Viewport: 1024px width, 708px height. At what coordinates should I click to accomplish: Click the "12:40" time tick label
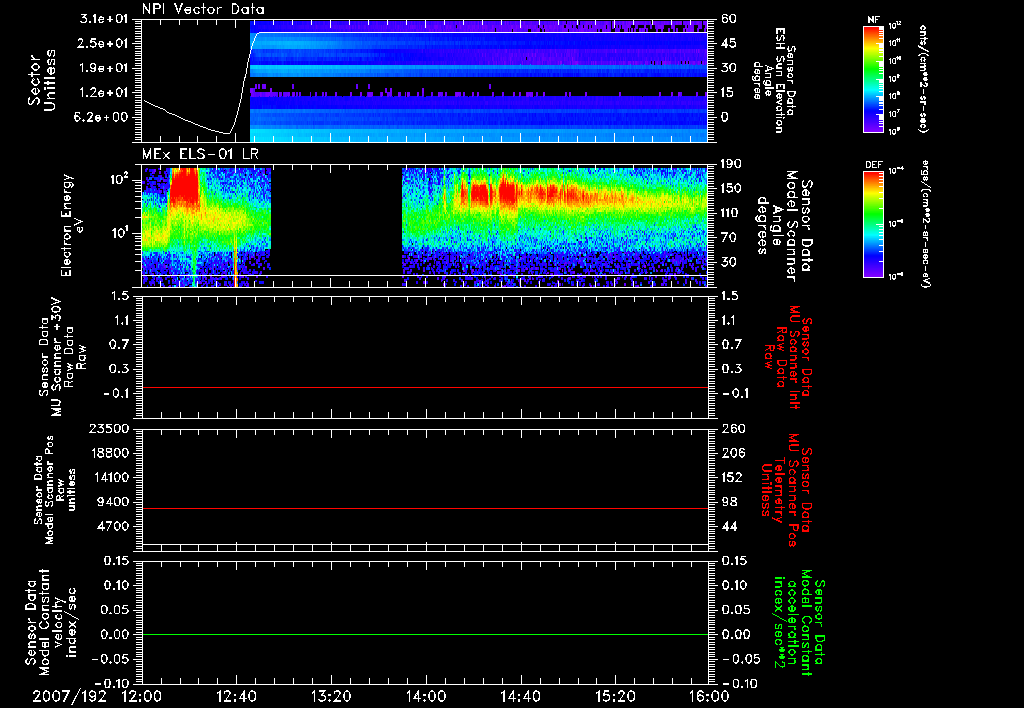[x=236, y=696]
